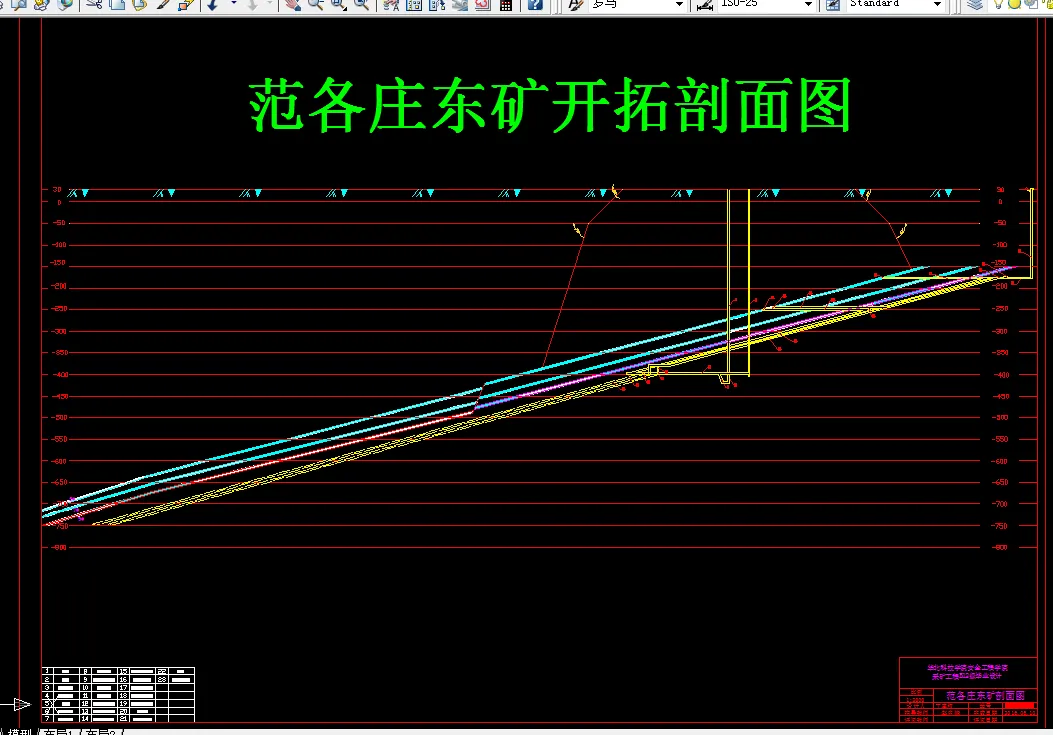Click the Table Style icon
The image size is (1053, 735).
click(x=833, y=5)
